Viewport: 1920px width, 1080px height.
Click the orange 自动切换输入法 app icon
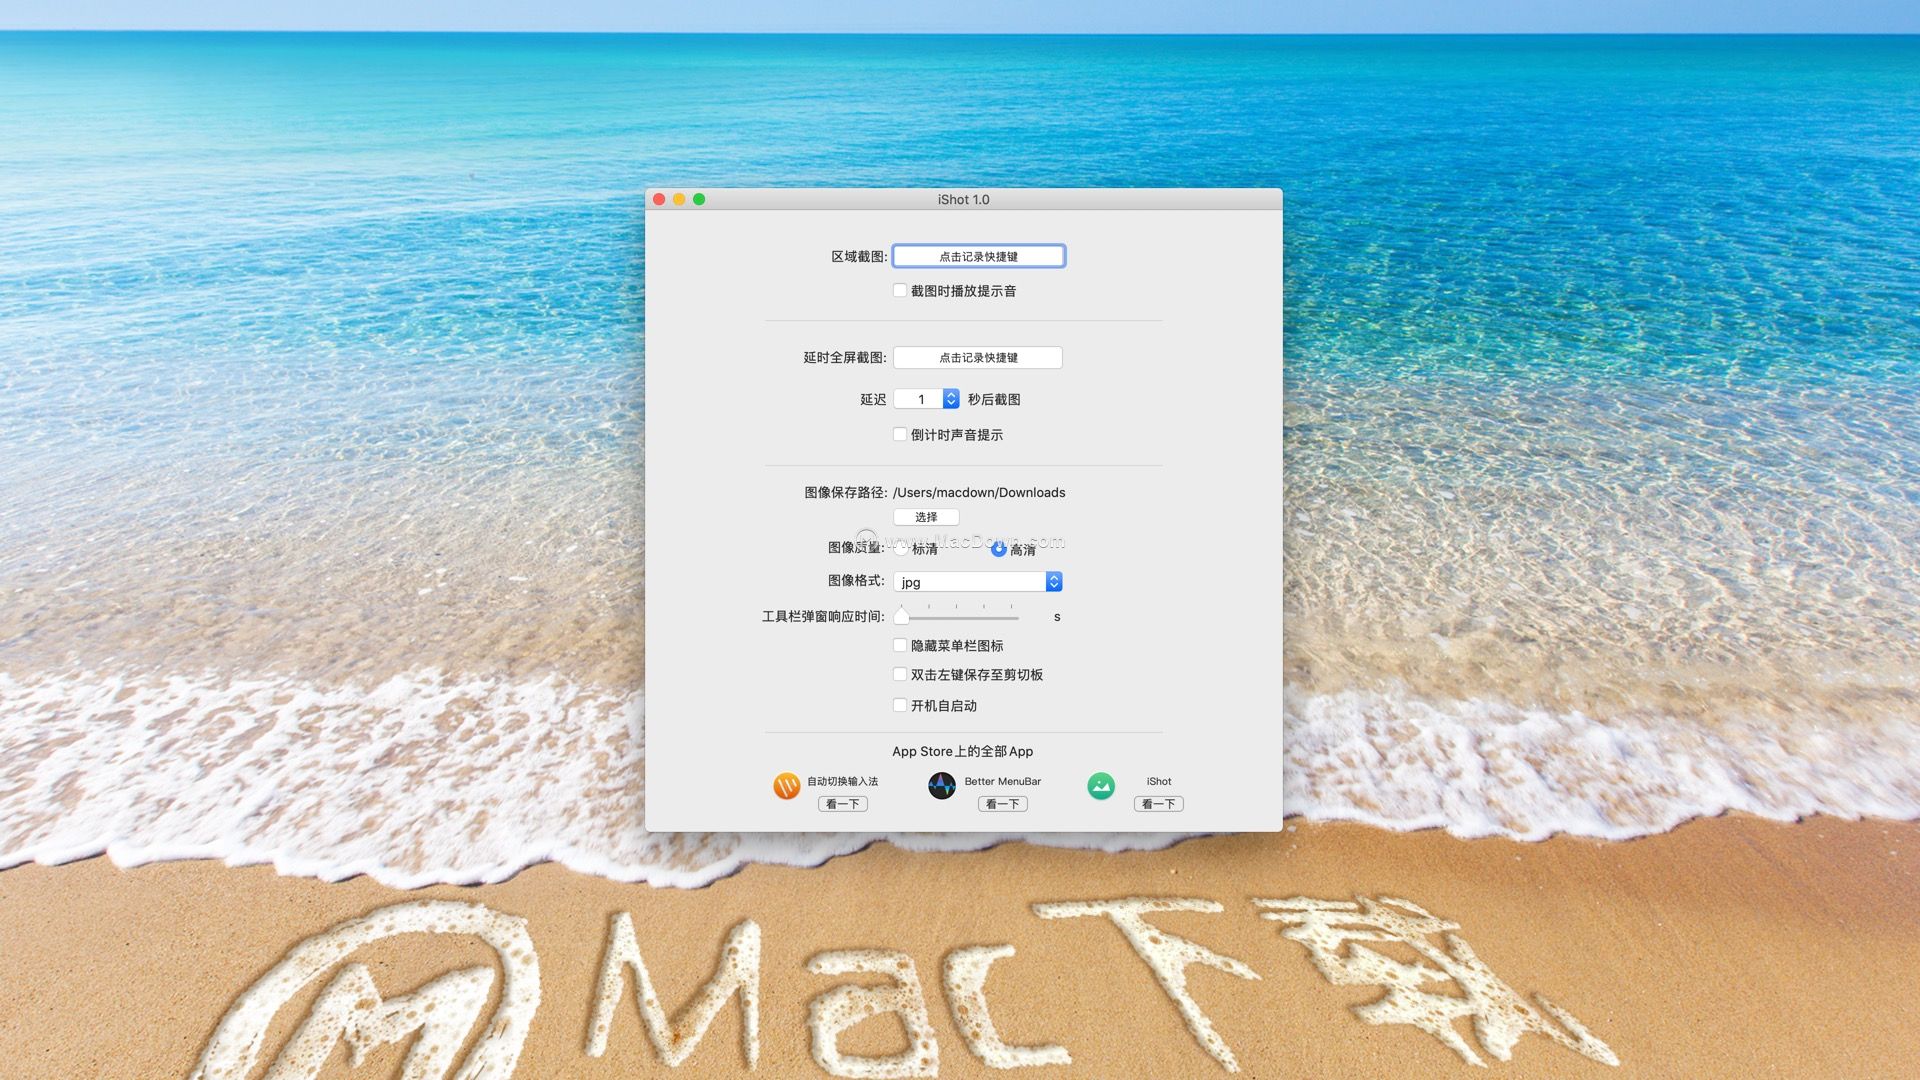tap(786, 786)
